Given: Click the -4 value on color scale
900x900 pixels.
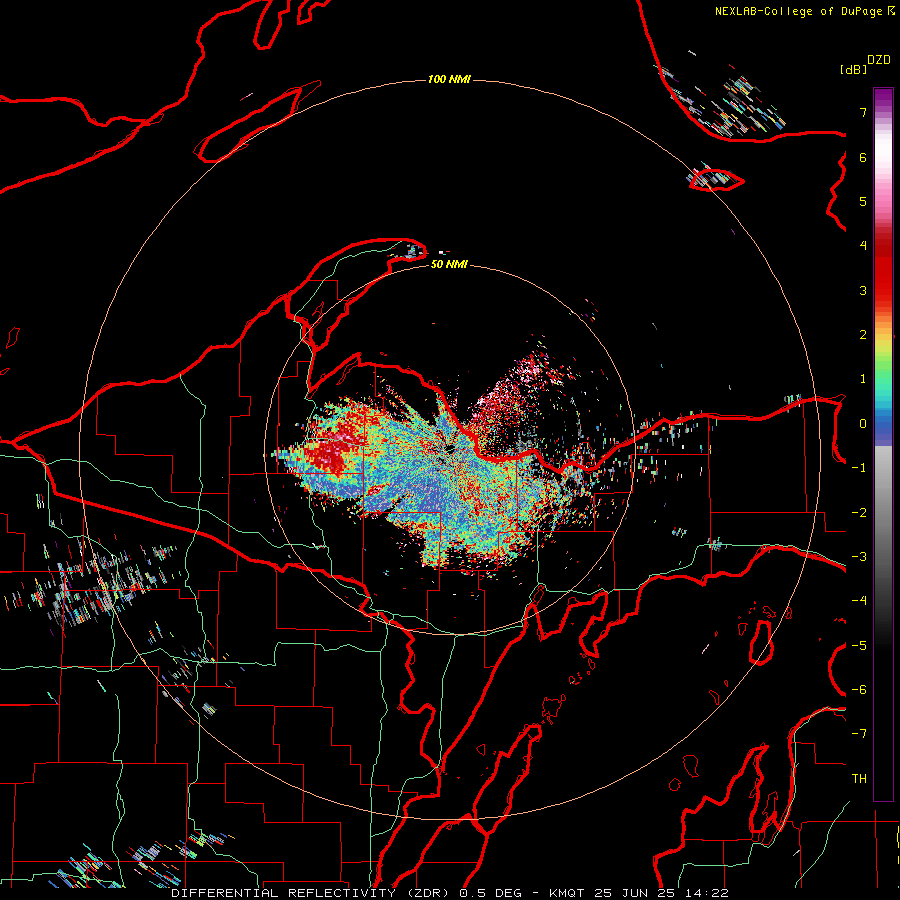Looking at the screenshot, I should click(859, 601).
